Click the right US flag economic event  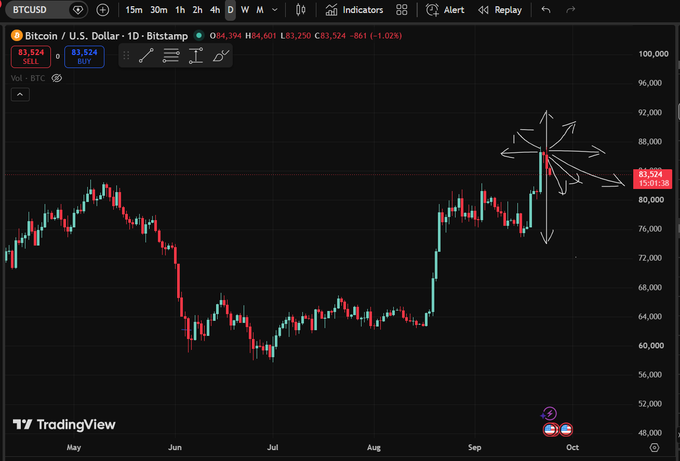[x=566, y=430]
